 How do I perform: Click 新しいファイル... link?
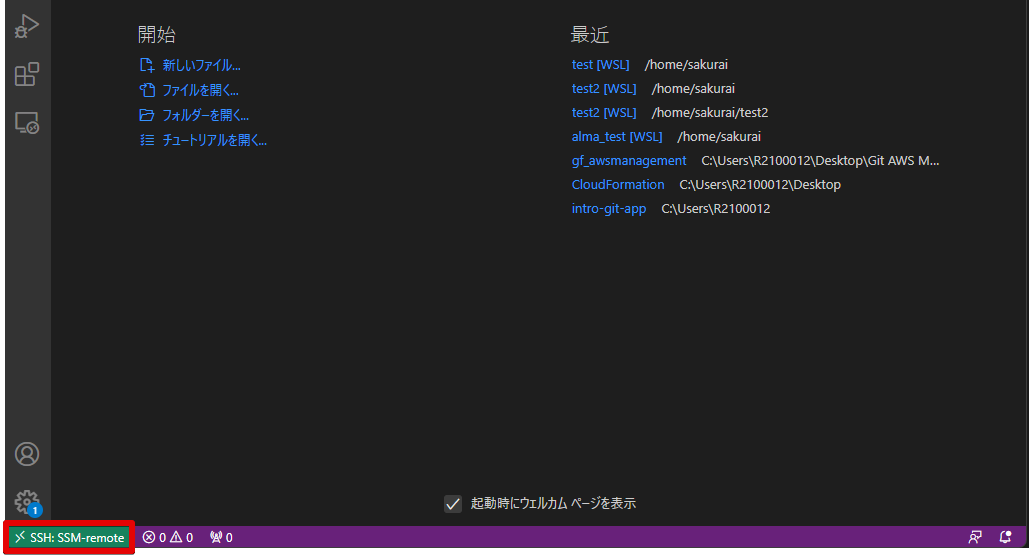pos(201,65)
